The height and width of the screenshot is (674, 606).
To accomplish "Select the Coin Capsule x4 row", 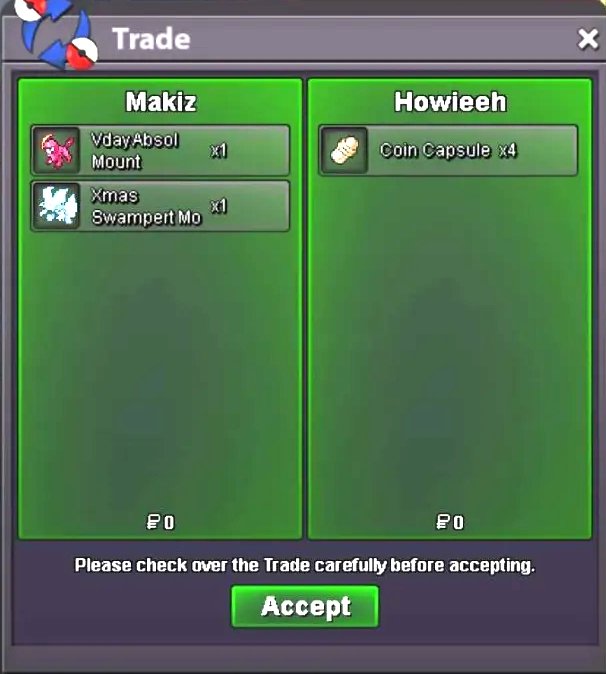I will (x=448, y=150).
